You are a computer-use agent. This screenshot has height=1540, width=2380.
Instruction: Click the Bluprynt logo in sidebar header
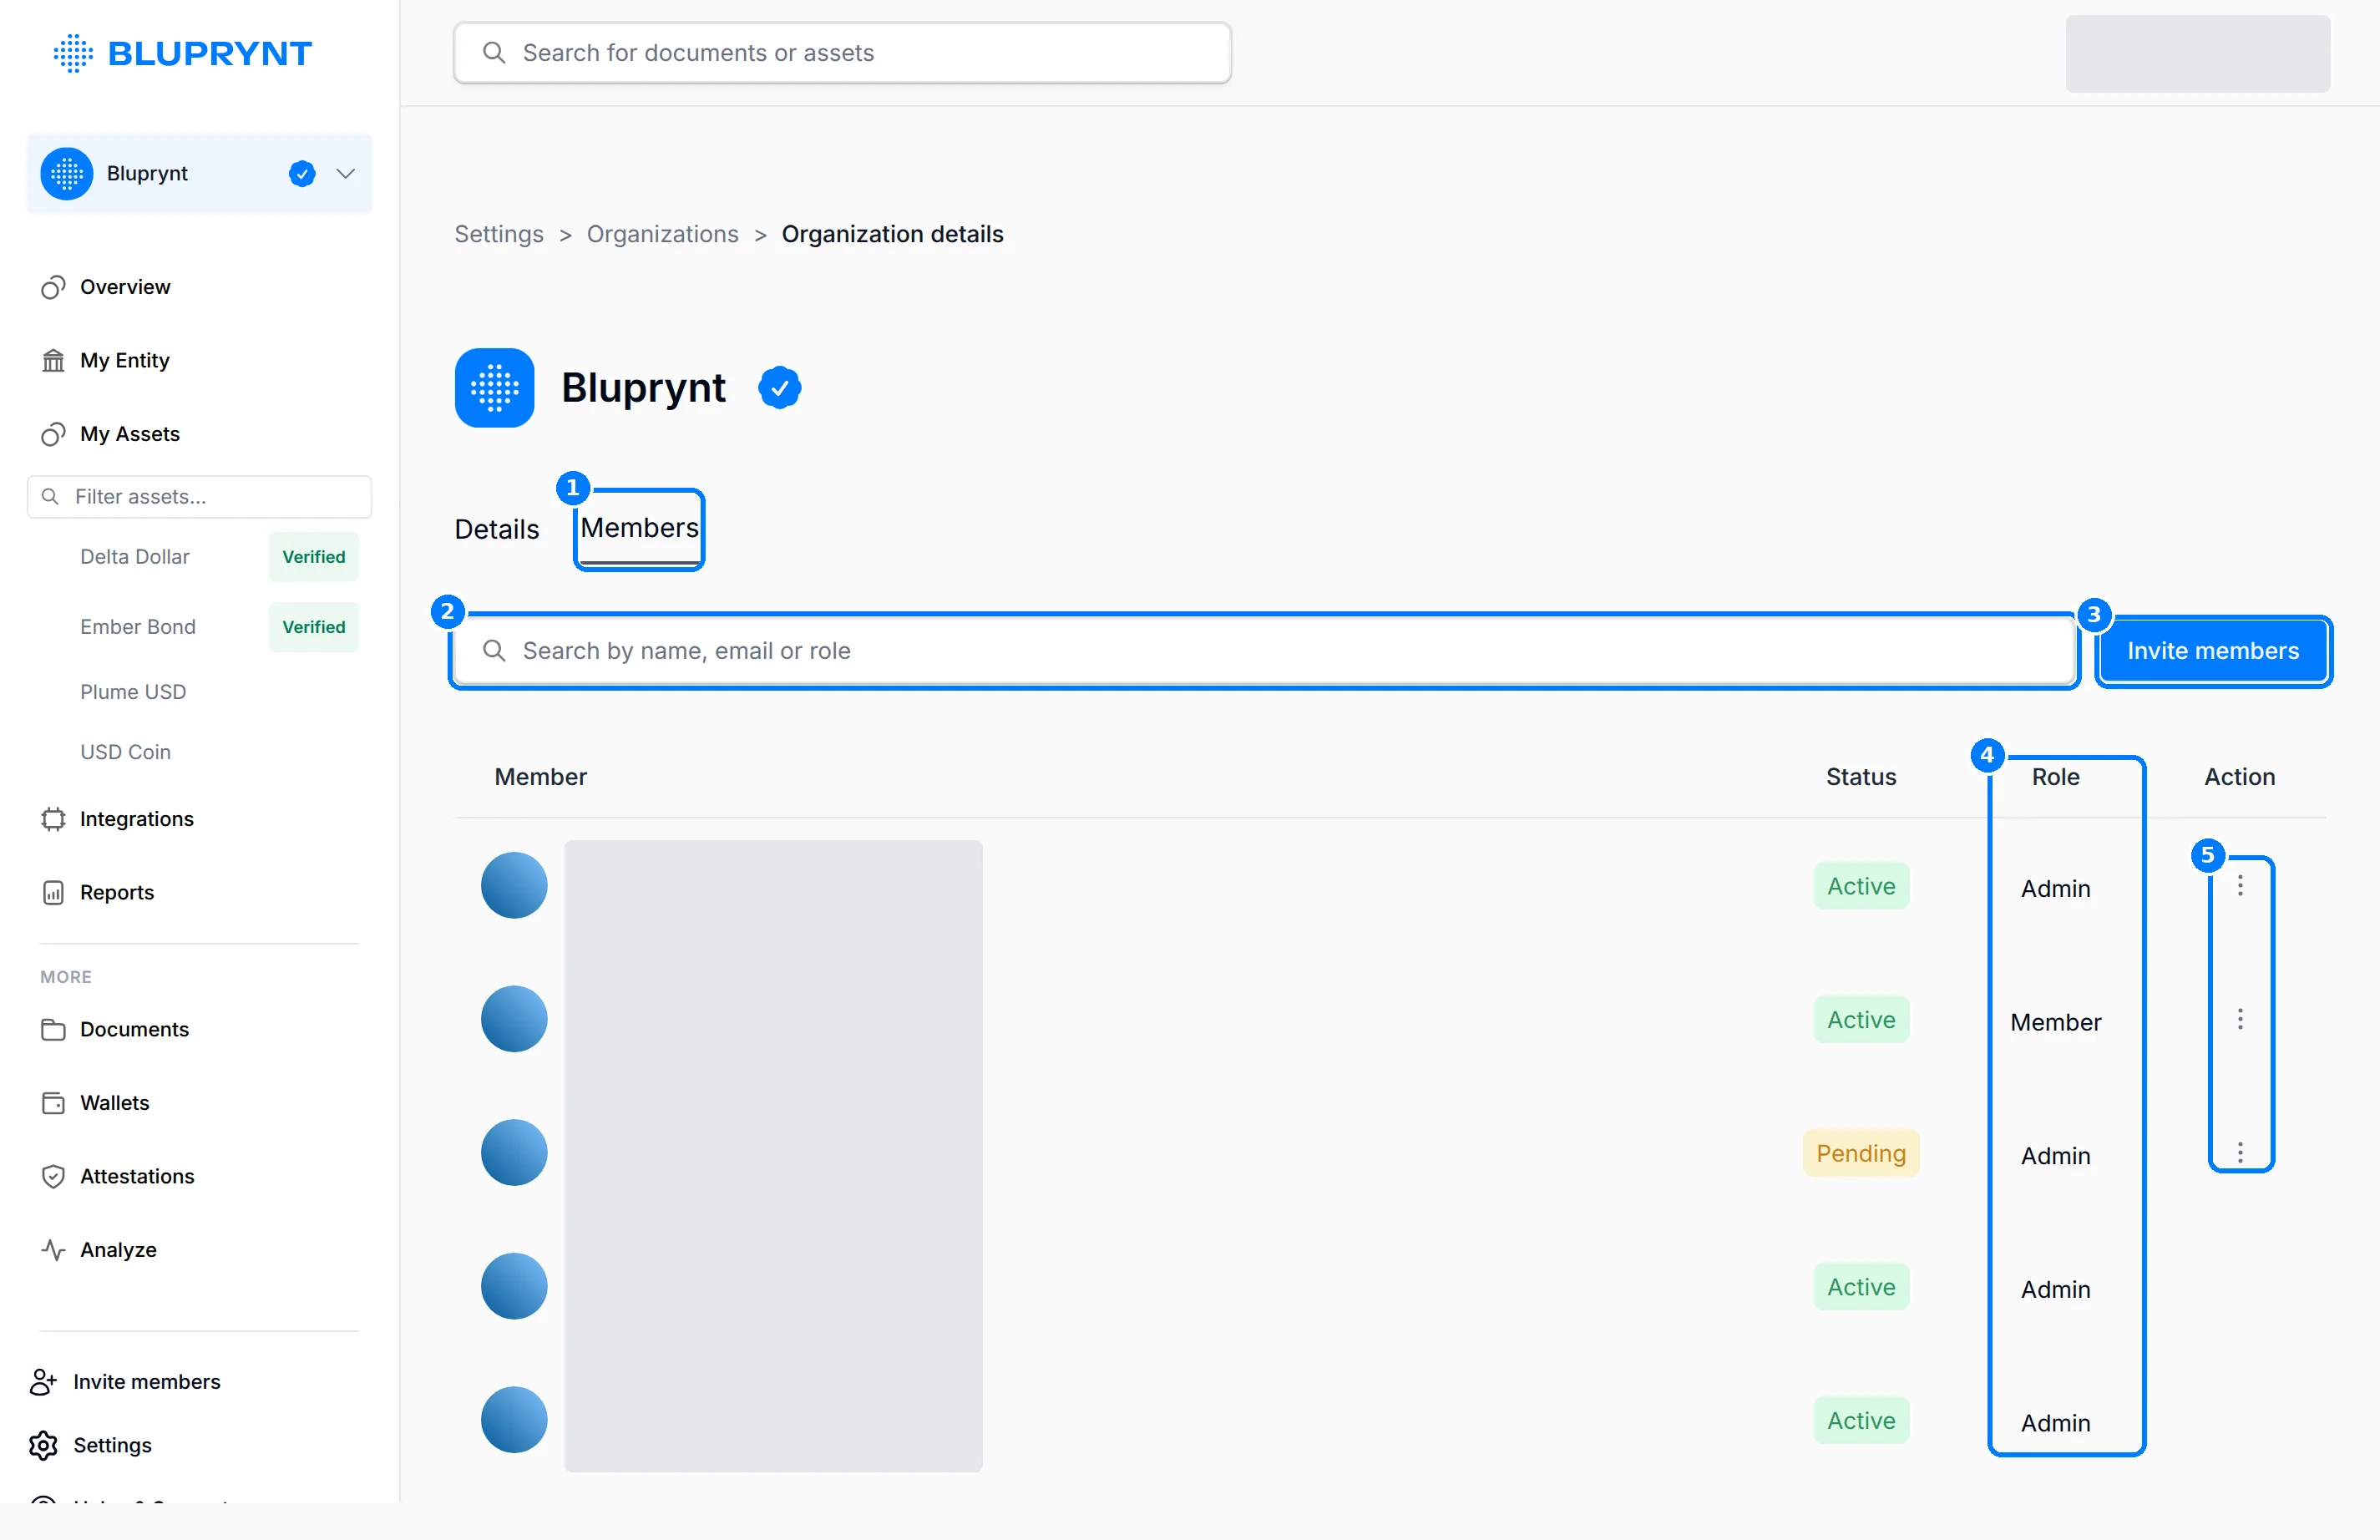(183, 53)
